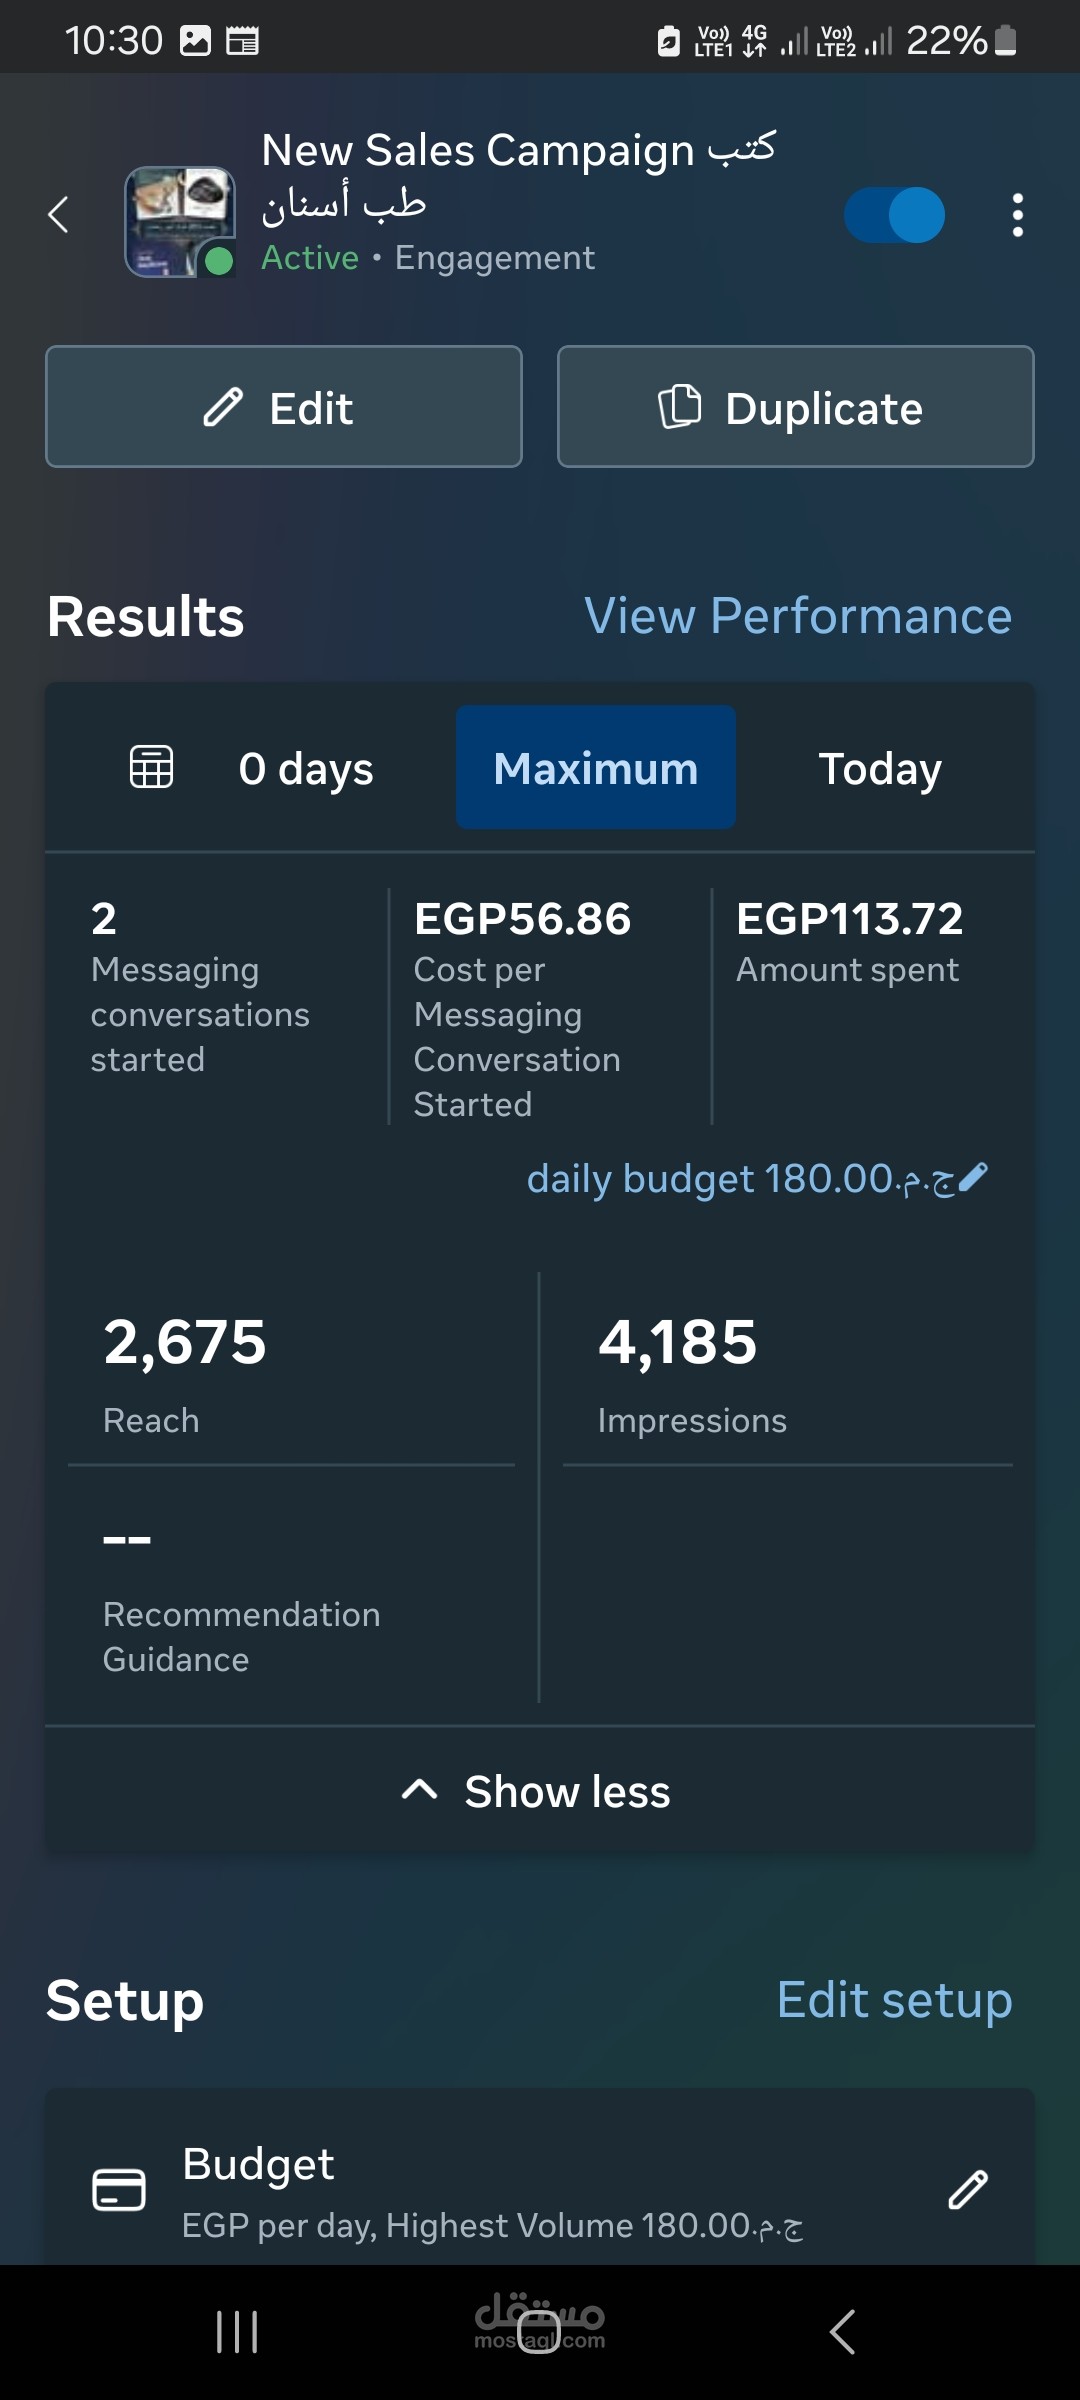Tap the Edit setup link

pos(894,2000)
